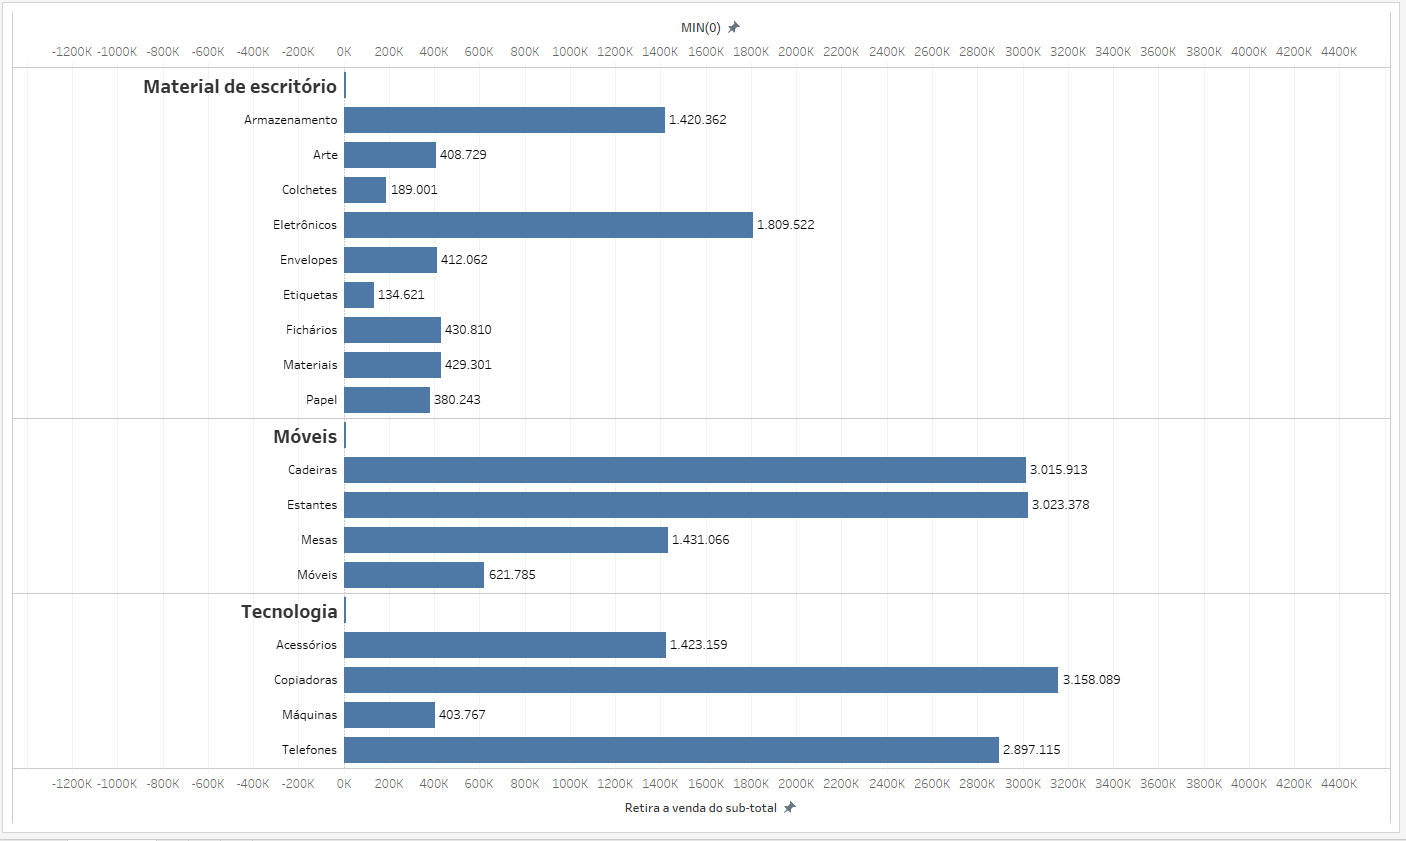Click the Máquinas row label

pos(310,715)
